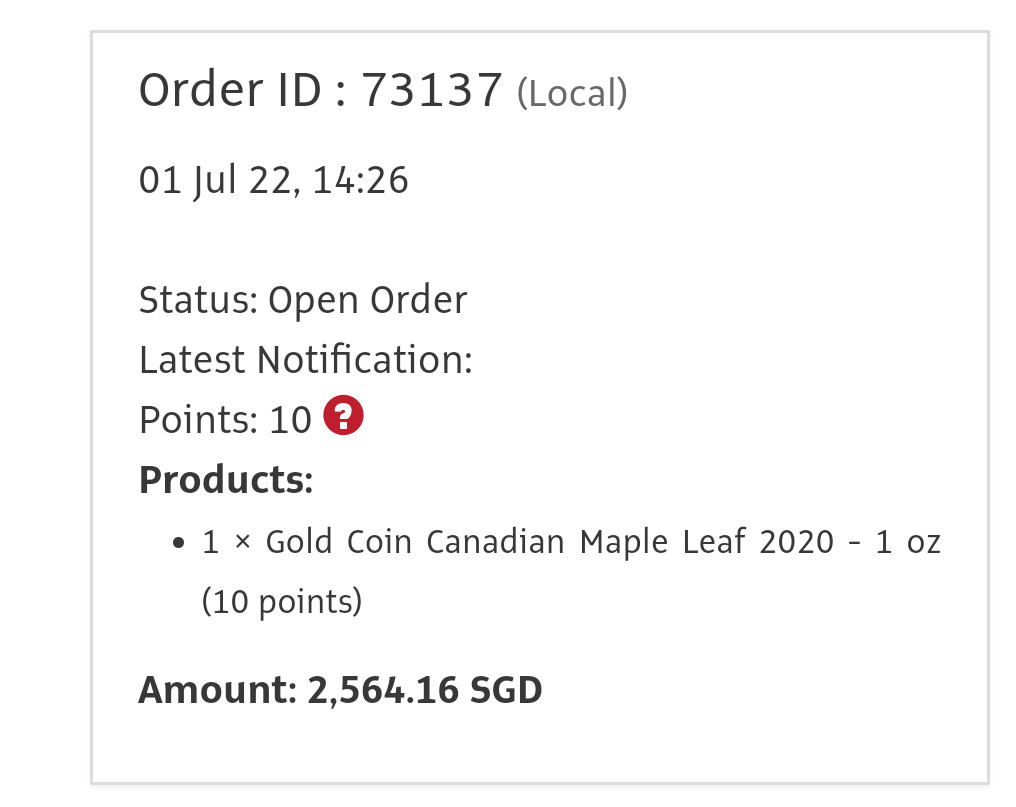Viewport: 1016px width, 807px height.
Task: Click the product list bullet point
Action: click(x=179, y=543)
